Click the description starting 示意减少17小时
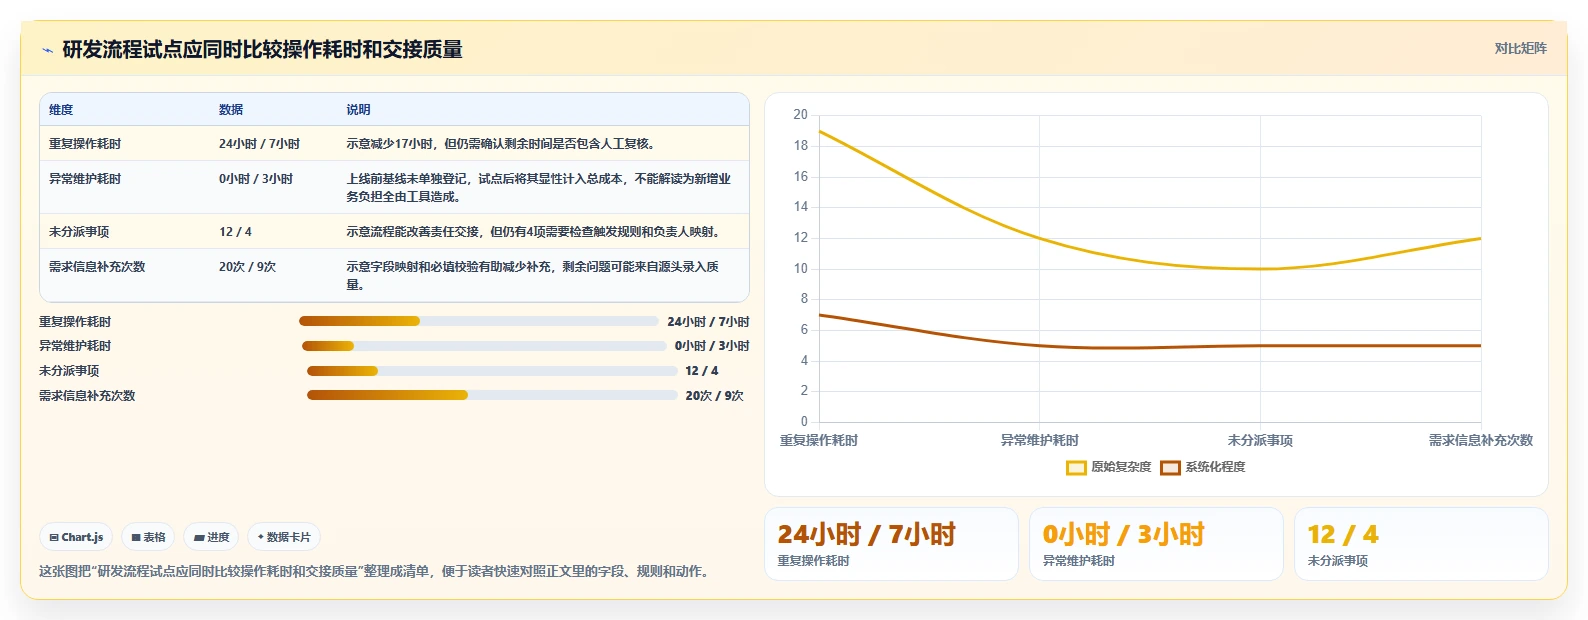The width and height of the screenshot is (1588, 620). coord(503,144)
